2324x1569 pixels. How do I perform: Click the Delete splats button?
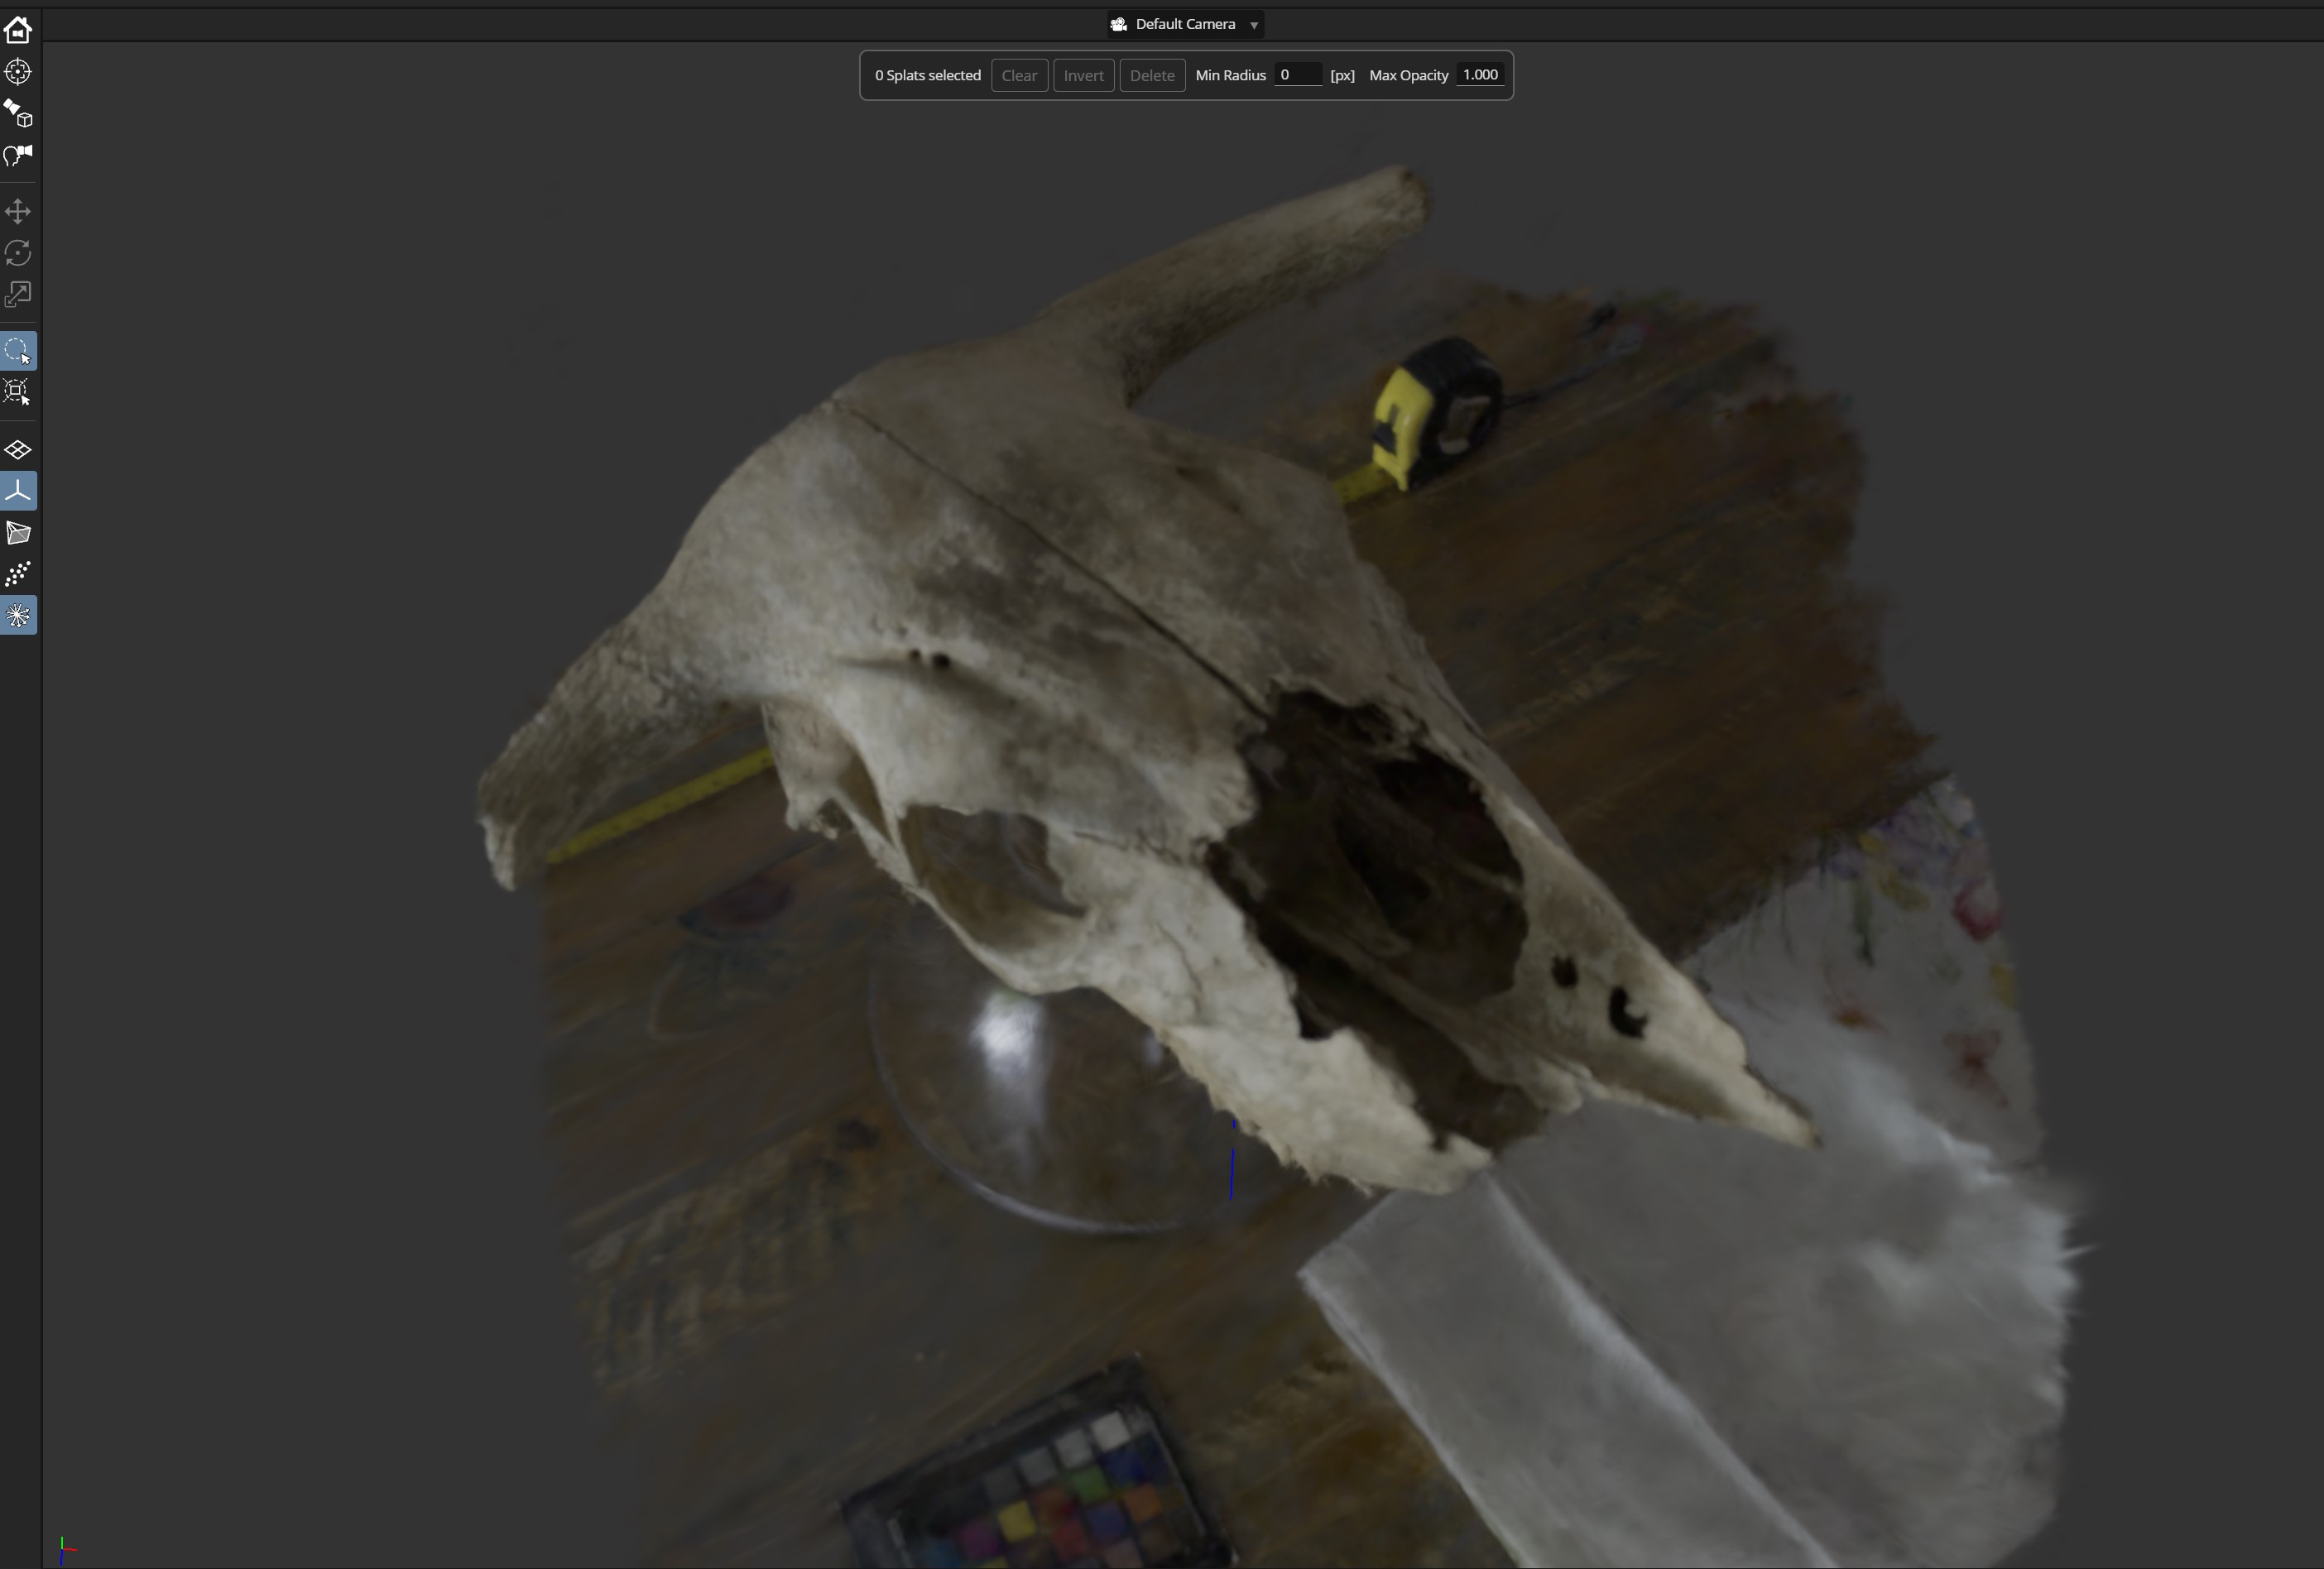click(x=1152, y=75)
